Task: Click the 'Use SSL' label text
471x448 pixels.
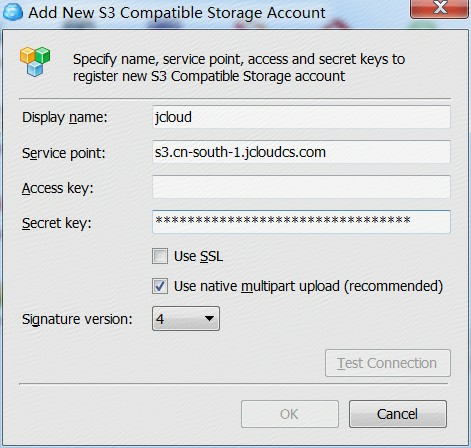Action: pos(198,256)
